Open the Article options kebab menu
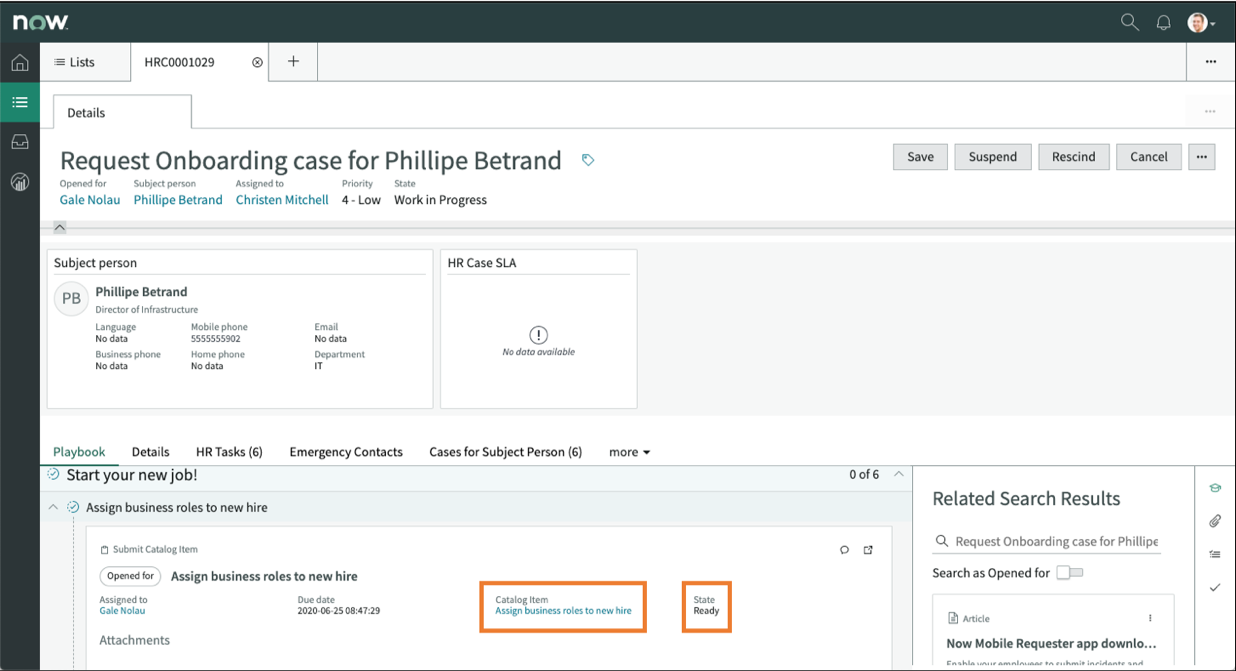1236x671 pixels. click(x=1150, y=618)
